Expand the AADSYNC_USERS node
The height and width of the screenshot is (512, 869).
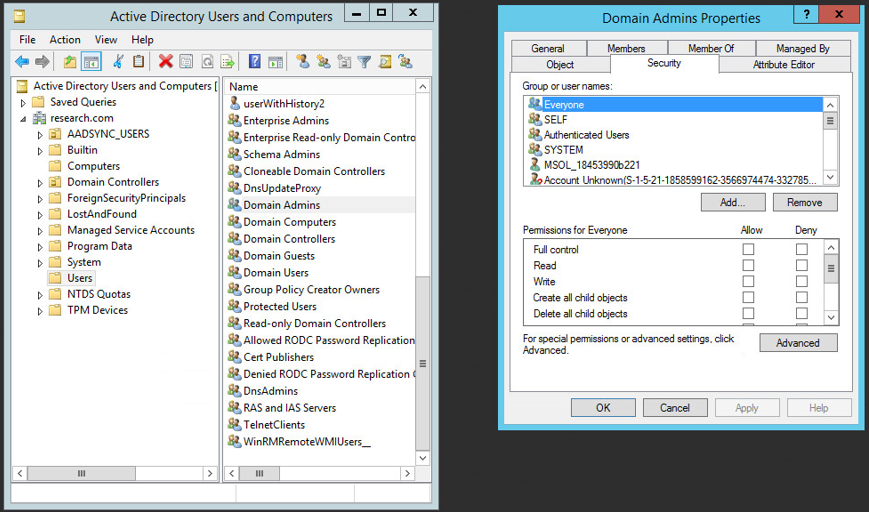point(40,135)
